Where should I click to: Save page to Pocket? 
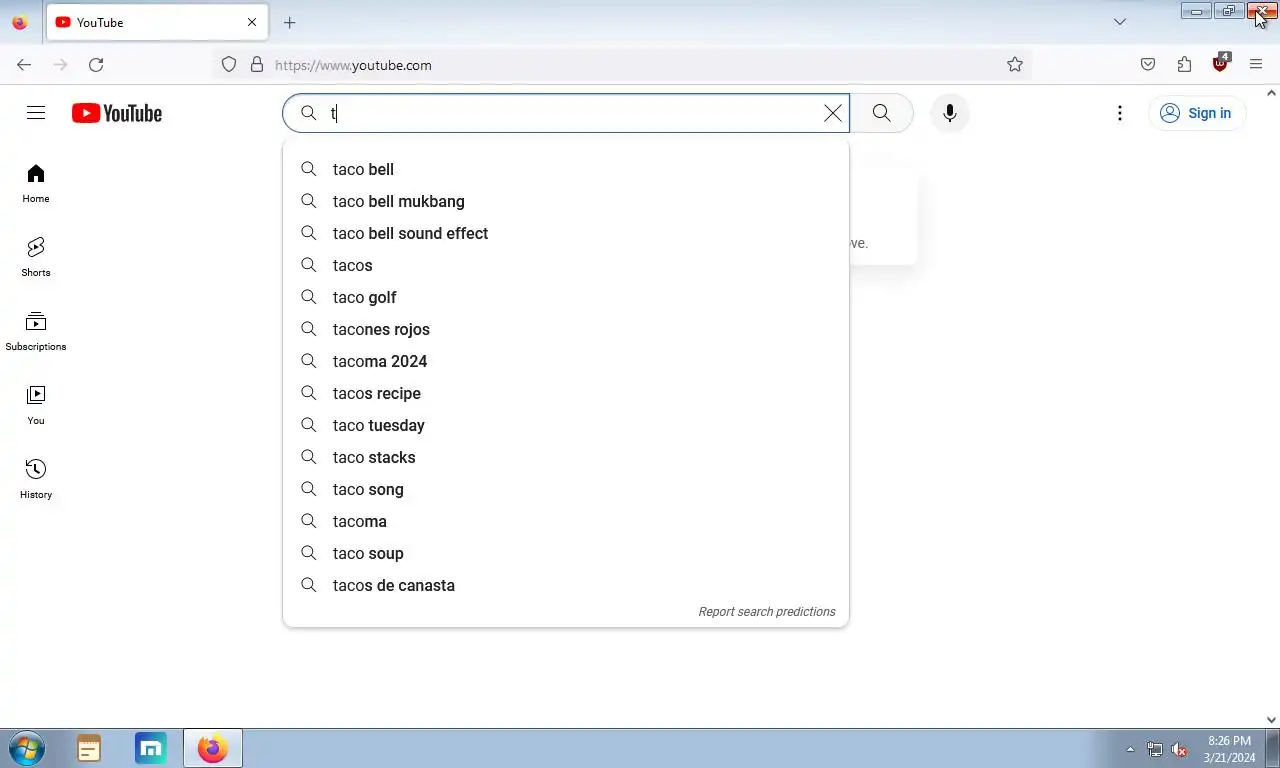1148,65
